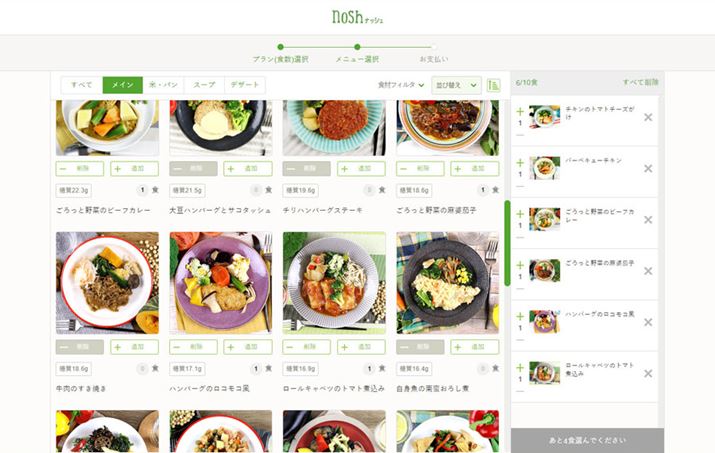Click the green vertical scrollbar of the menu
The height and width of the screenshot is (453, 715).
pyautogui.click(x=507, y=243)
